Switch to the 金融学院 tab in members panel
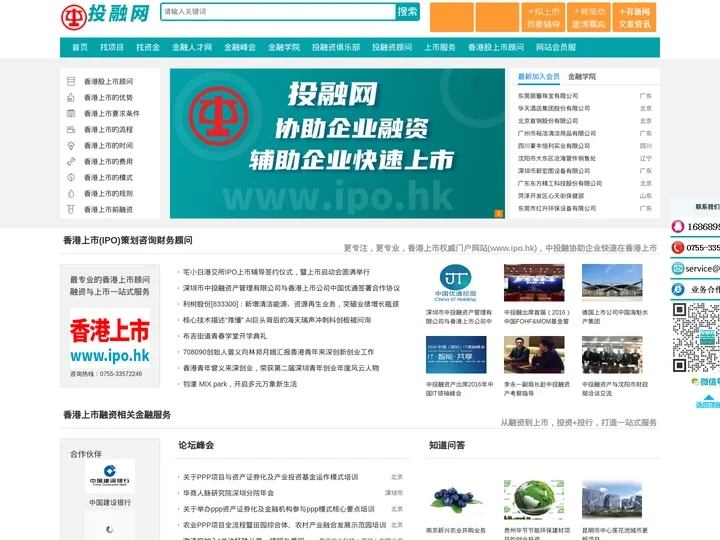 (x=582, y=77)
